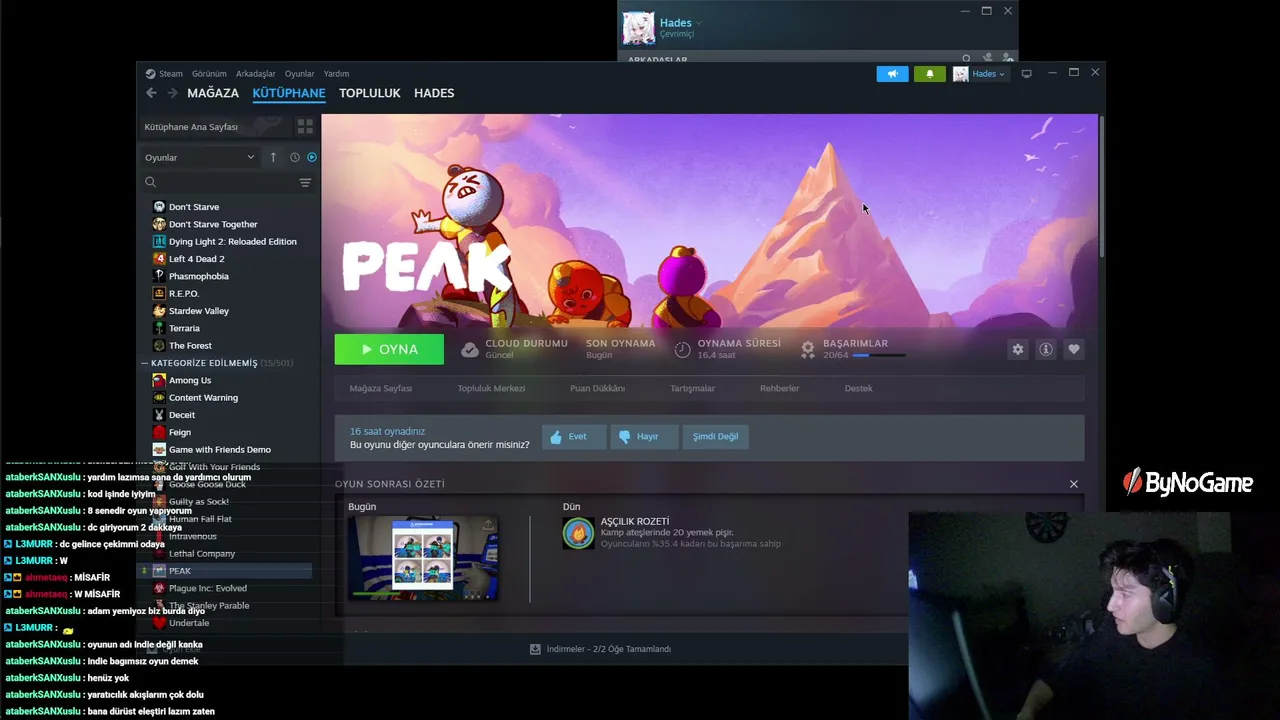Select Among Us in the library

coord(190,380)
